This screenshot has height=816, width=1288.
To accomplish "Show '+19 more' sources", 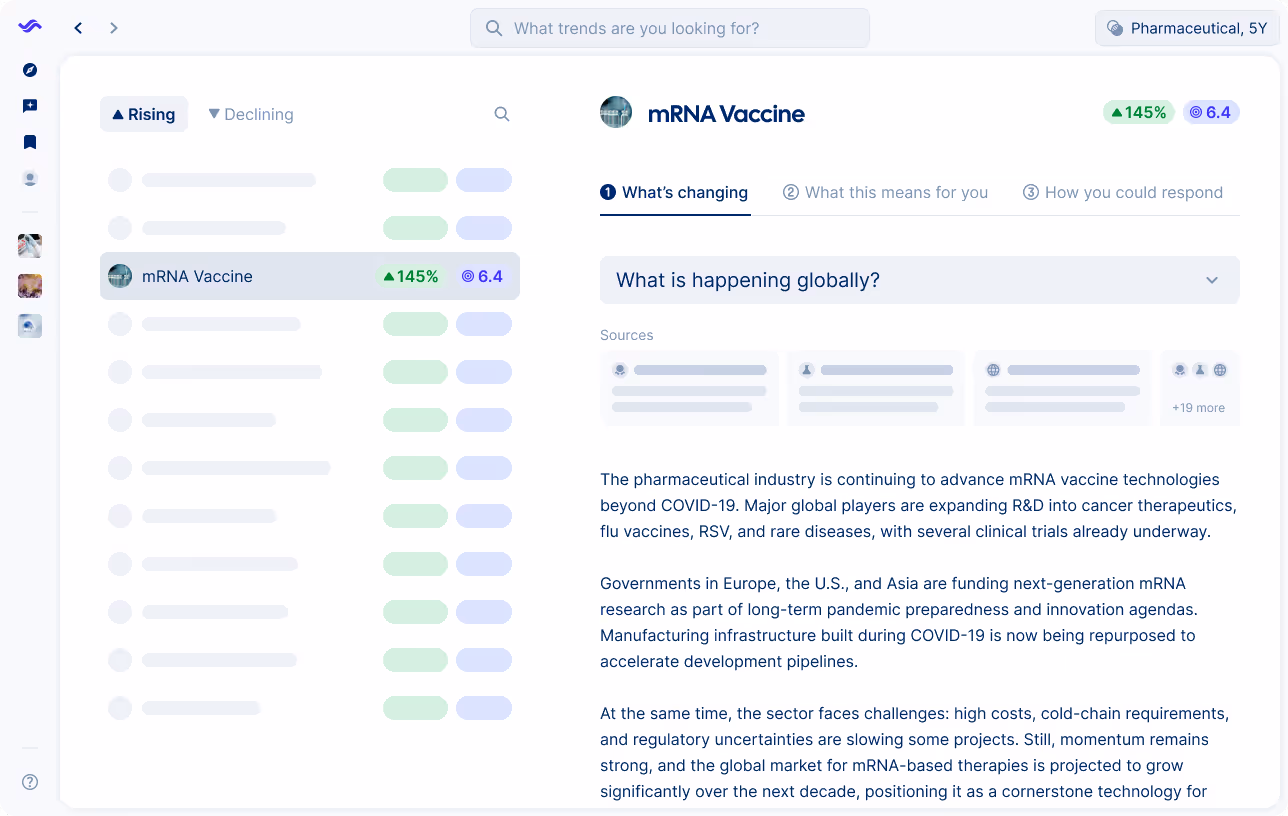I will pyautogui.click(x=1199, y=388).
